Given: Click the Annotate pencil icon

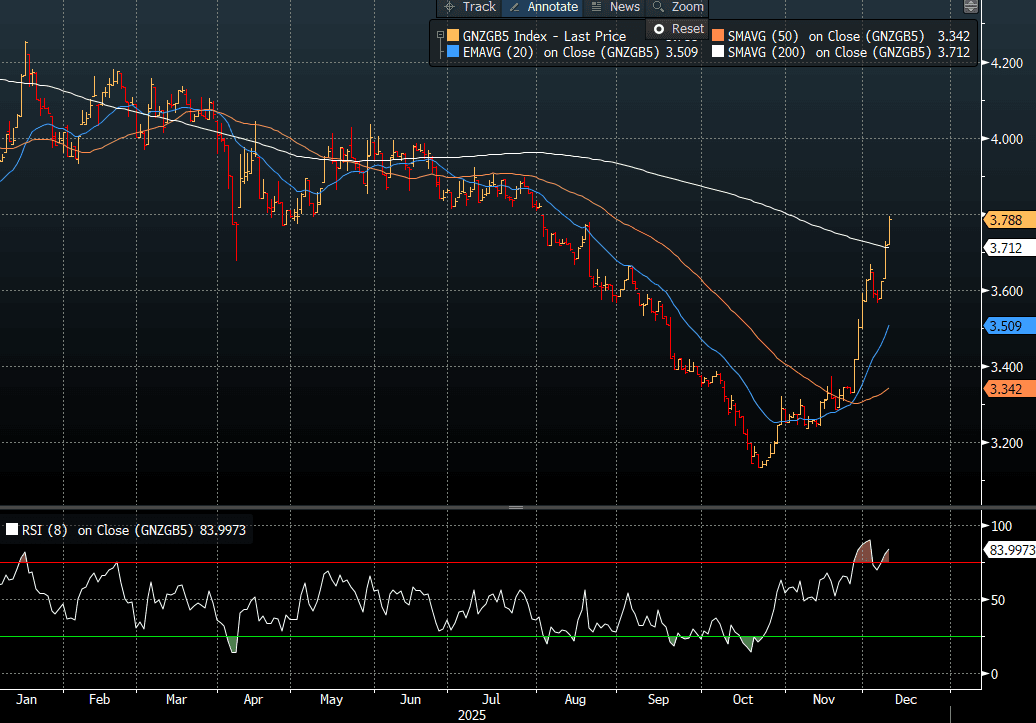Looking at the screenshot, I should pyautogui.click(x=514, y=7).
